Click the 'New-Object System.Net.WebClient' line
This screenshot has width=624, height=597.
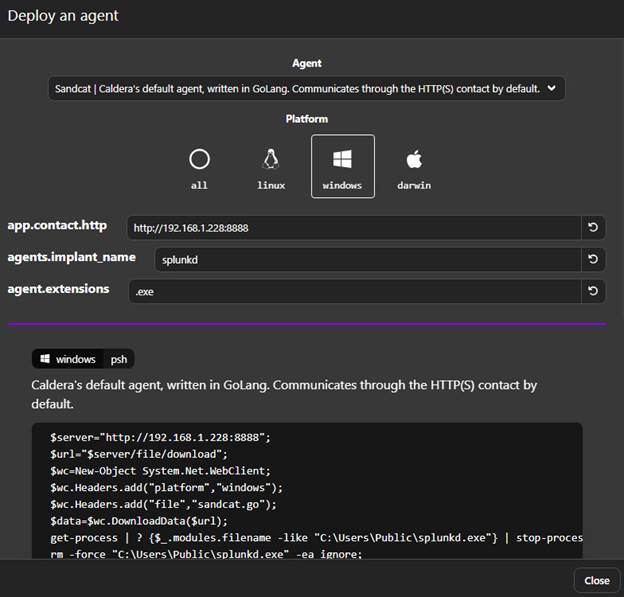pyautogui.click(x=160, y=471)
